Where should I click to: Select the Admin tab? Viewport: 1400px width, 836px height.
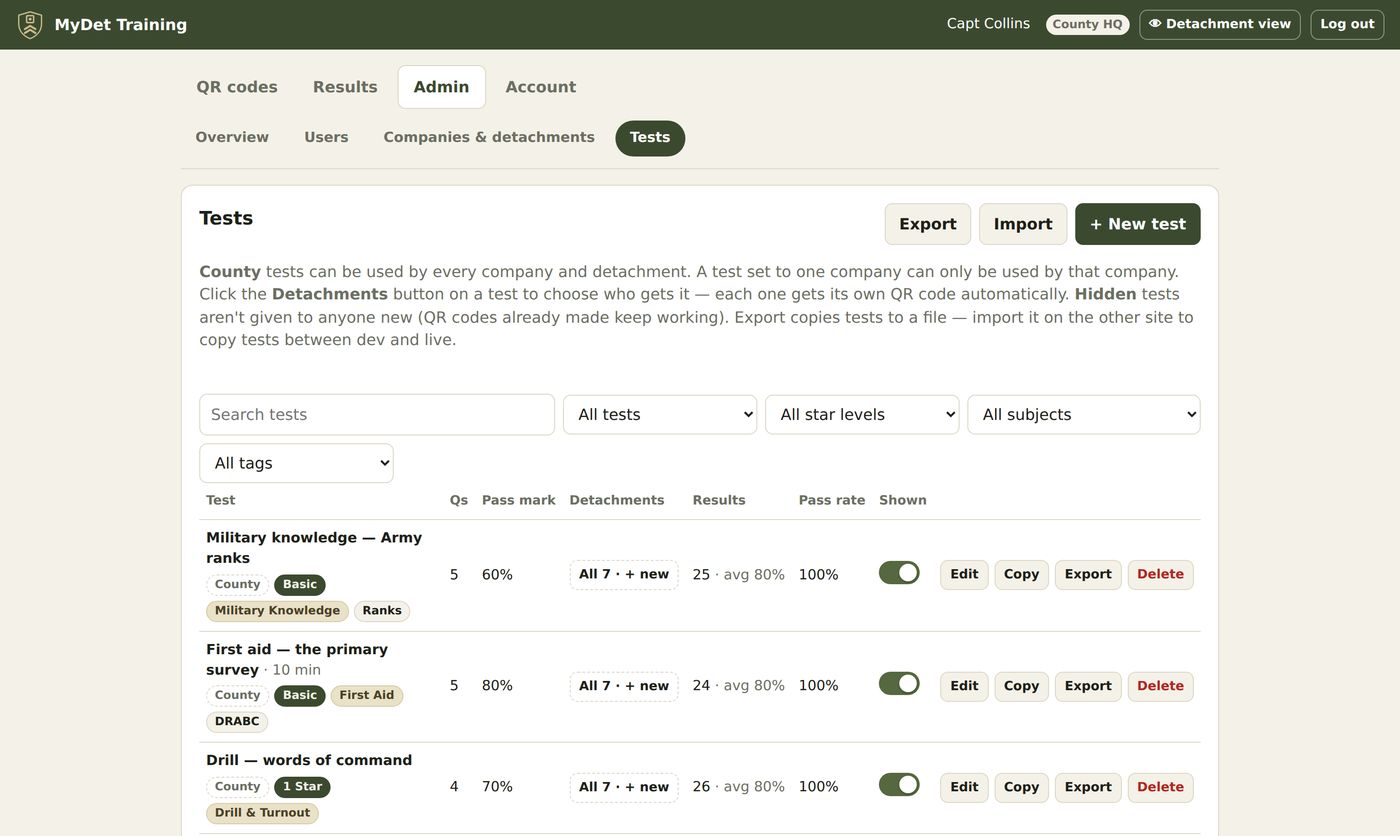[442, 87]
